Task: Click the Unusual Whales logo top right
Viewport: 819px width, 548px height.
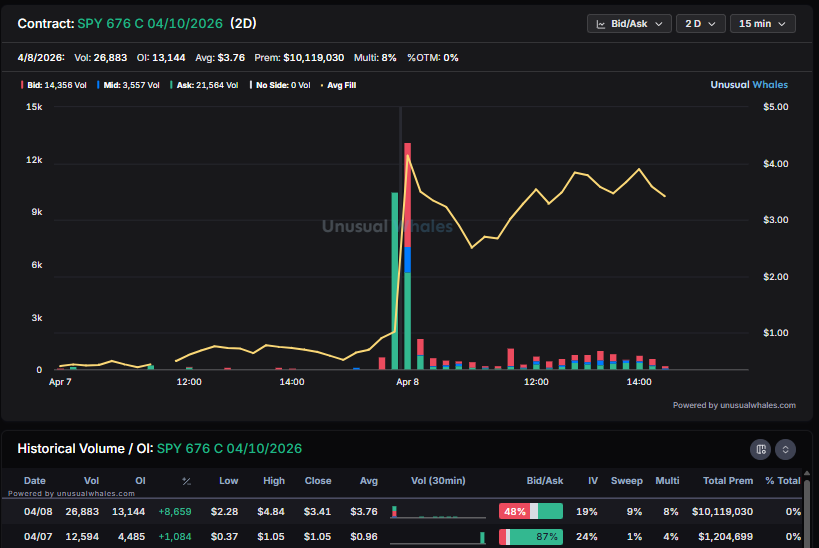Action: (752, 85)
